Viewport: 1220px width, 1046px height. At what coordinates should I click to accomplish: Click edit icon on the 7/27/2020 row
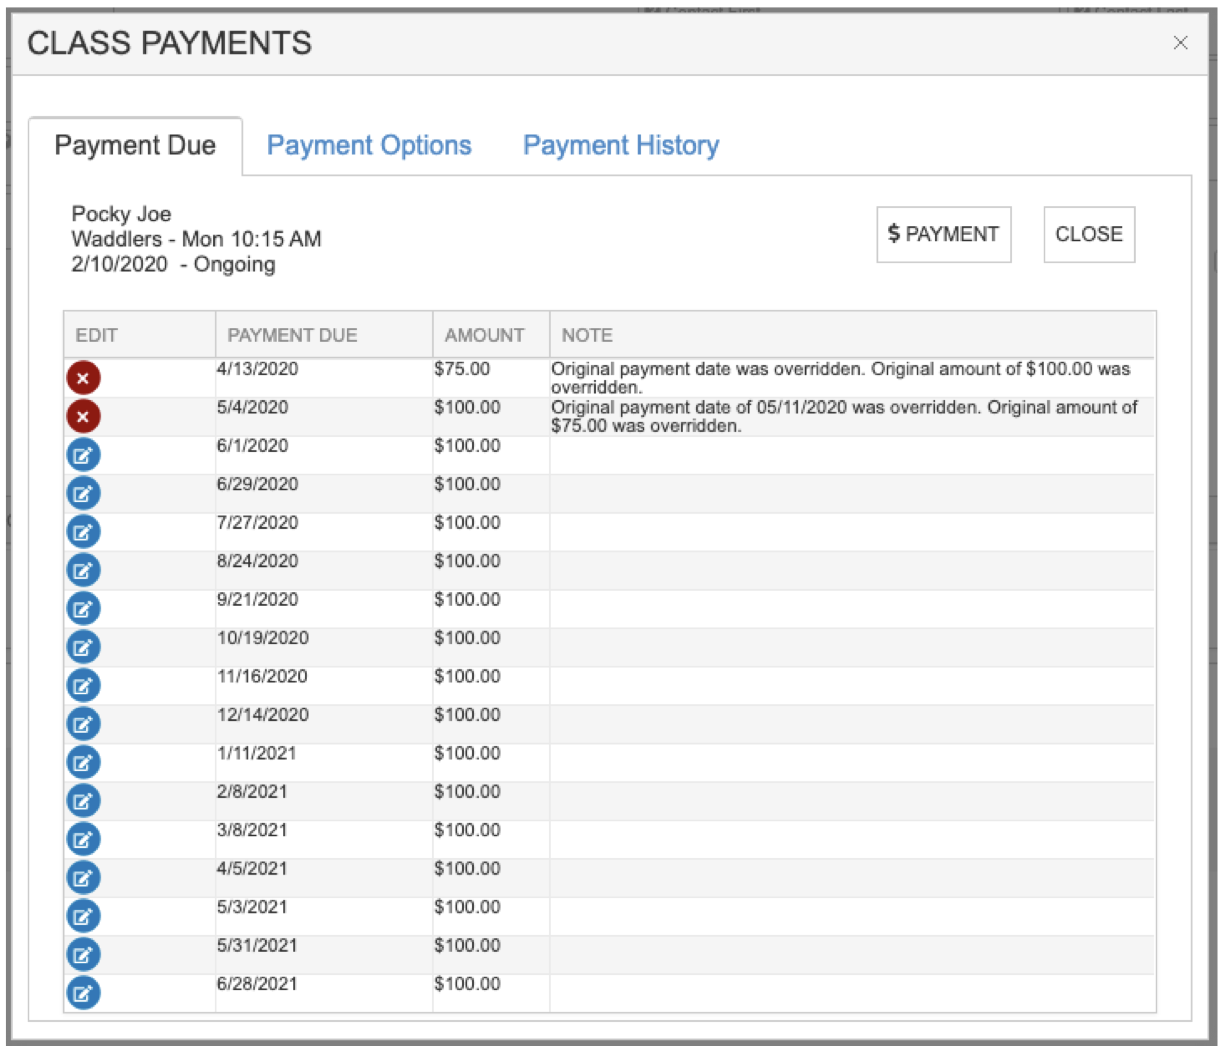[83, 532]
